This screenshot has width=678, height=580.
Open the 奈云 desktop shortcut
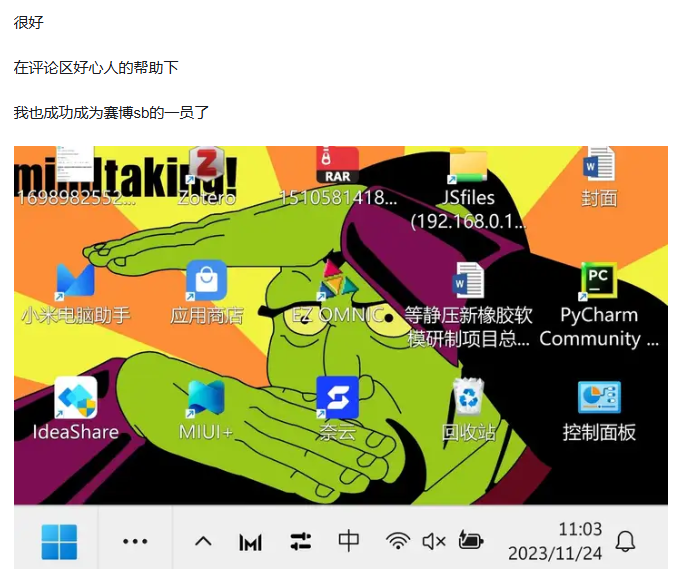pos(338,397)
